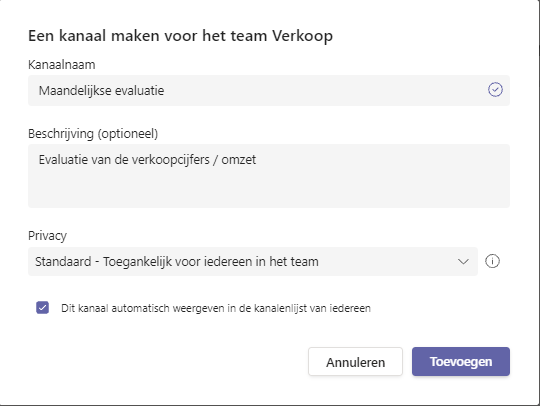Click Annuleren to cancel channel creation

click(x=355, y=362)
